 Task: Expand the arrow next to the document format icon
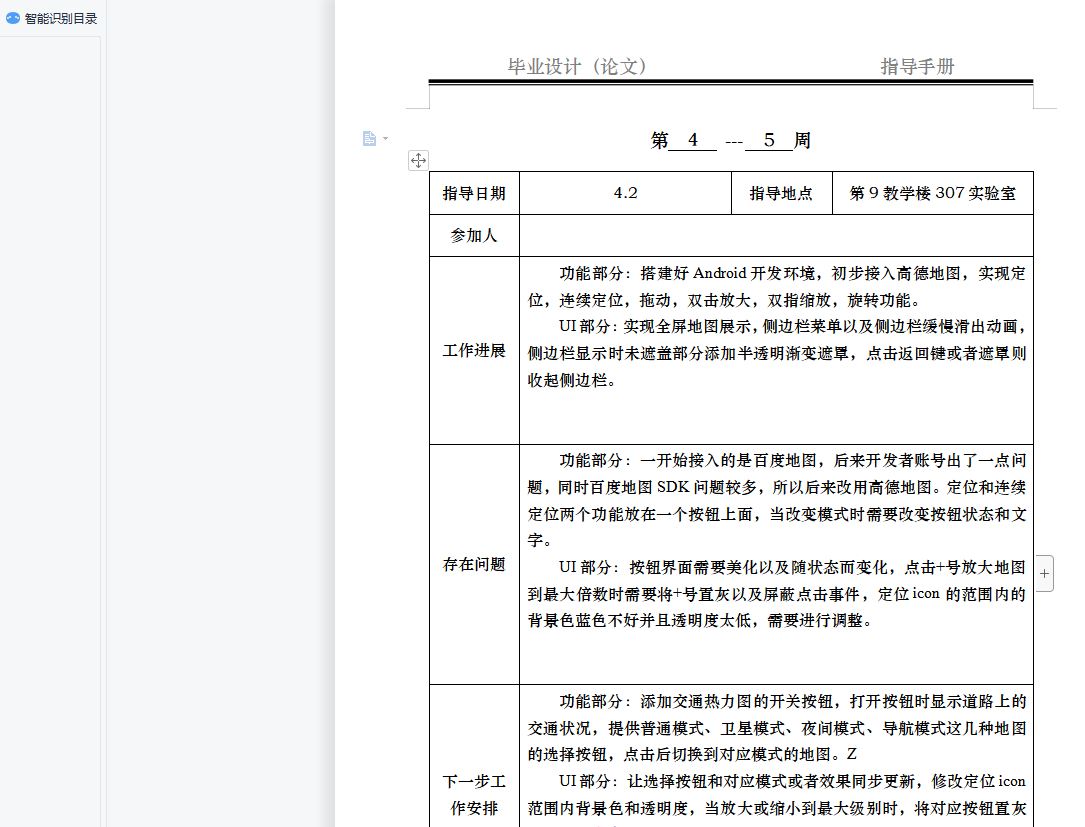(x=385, y=138)
